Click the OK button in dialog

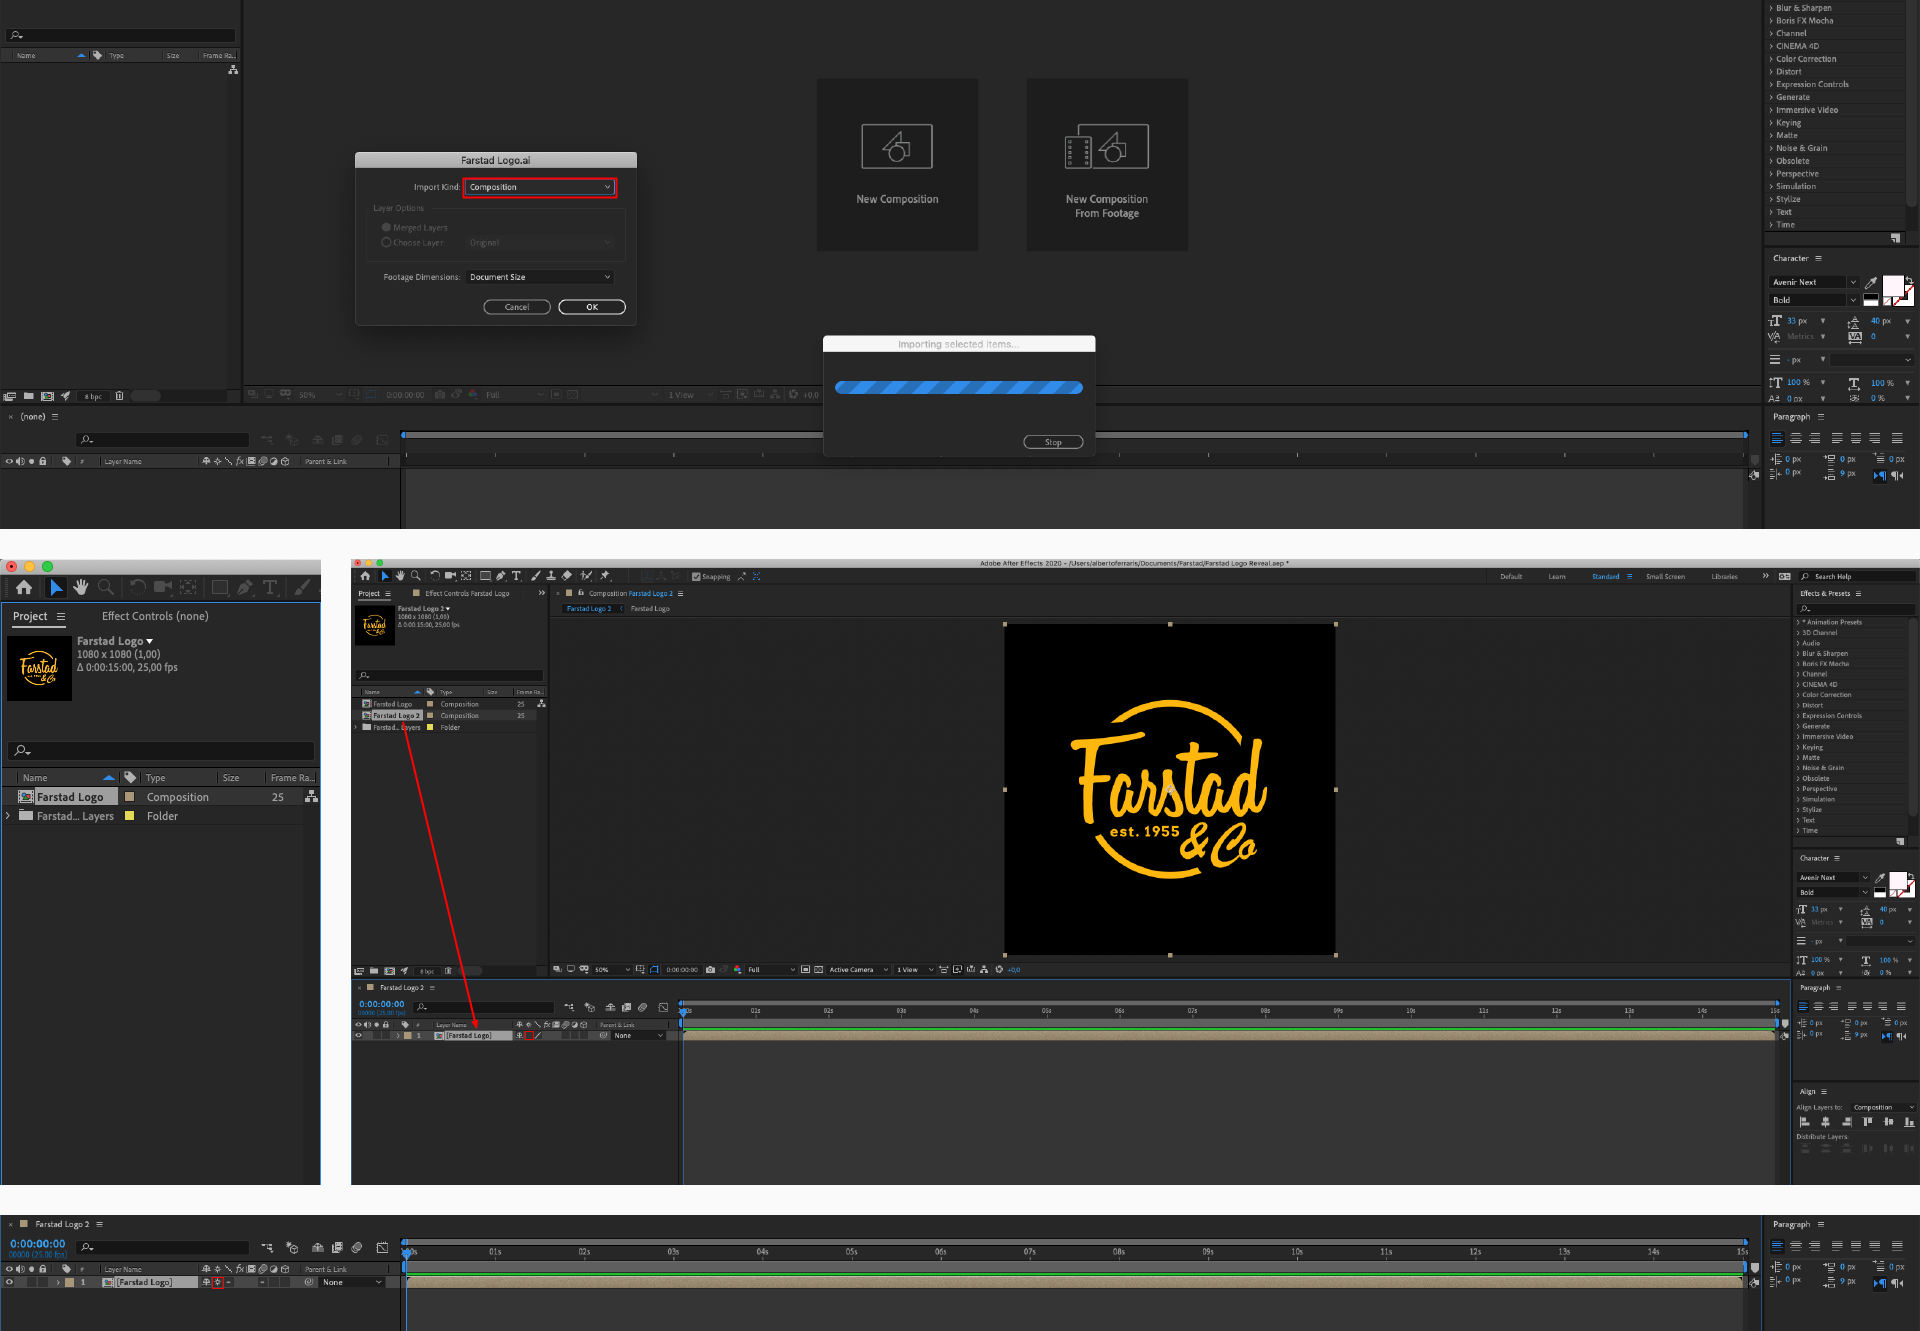point(587,306)
